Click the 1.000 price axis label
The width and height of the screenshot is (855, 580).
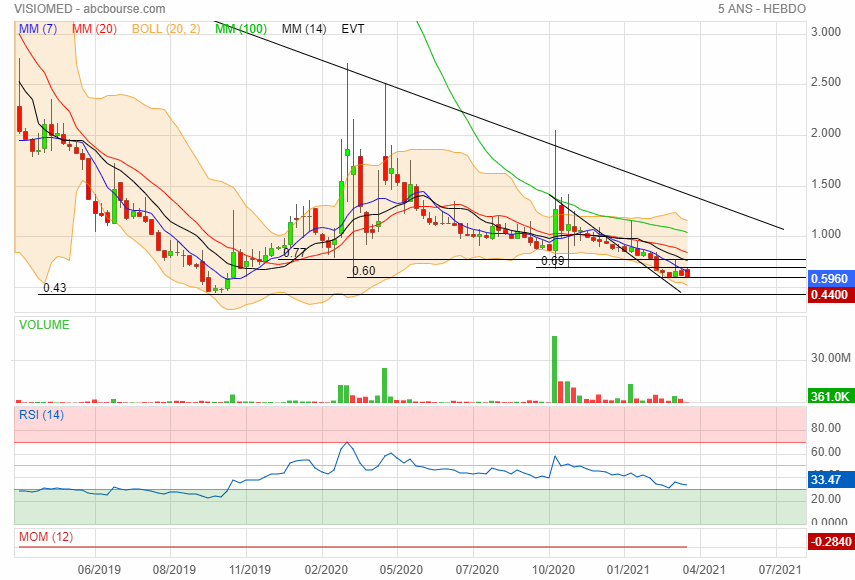point(826,234)
